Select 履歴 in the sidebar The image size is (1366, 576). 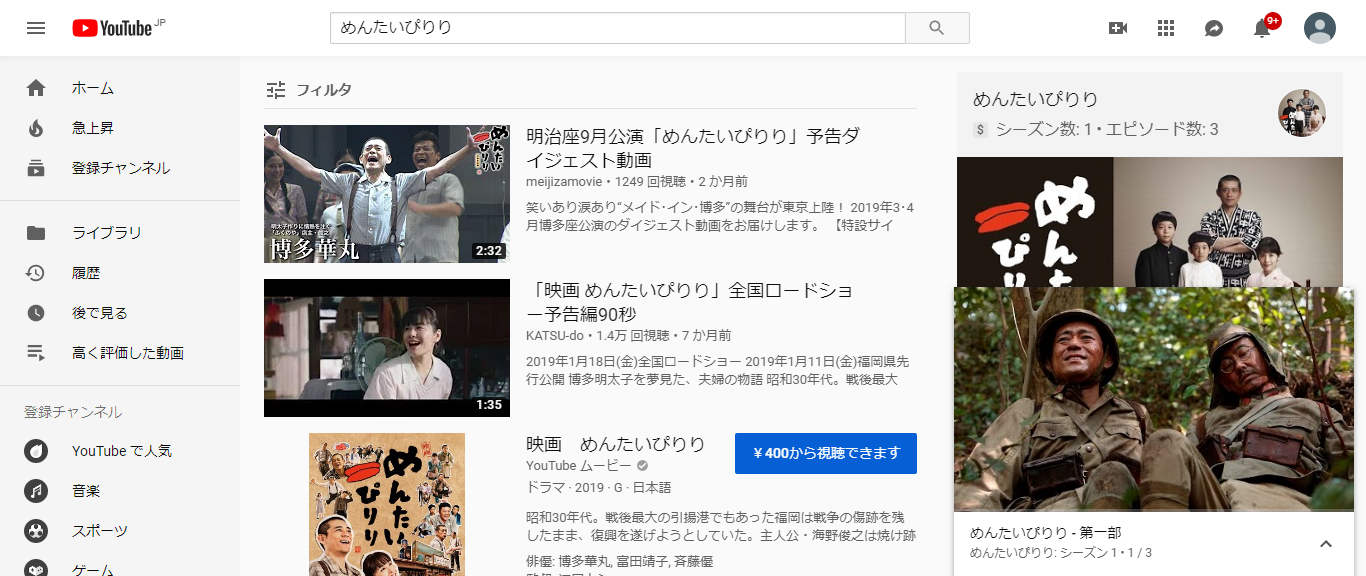pos(86,273)
